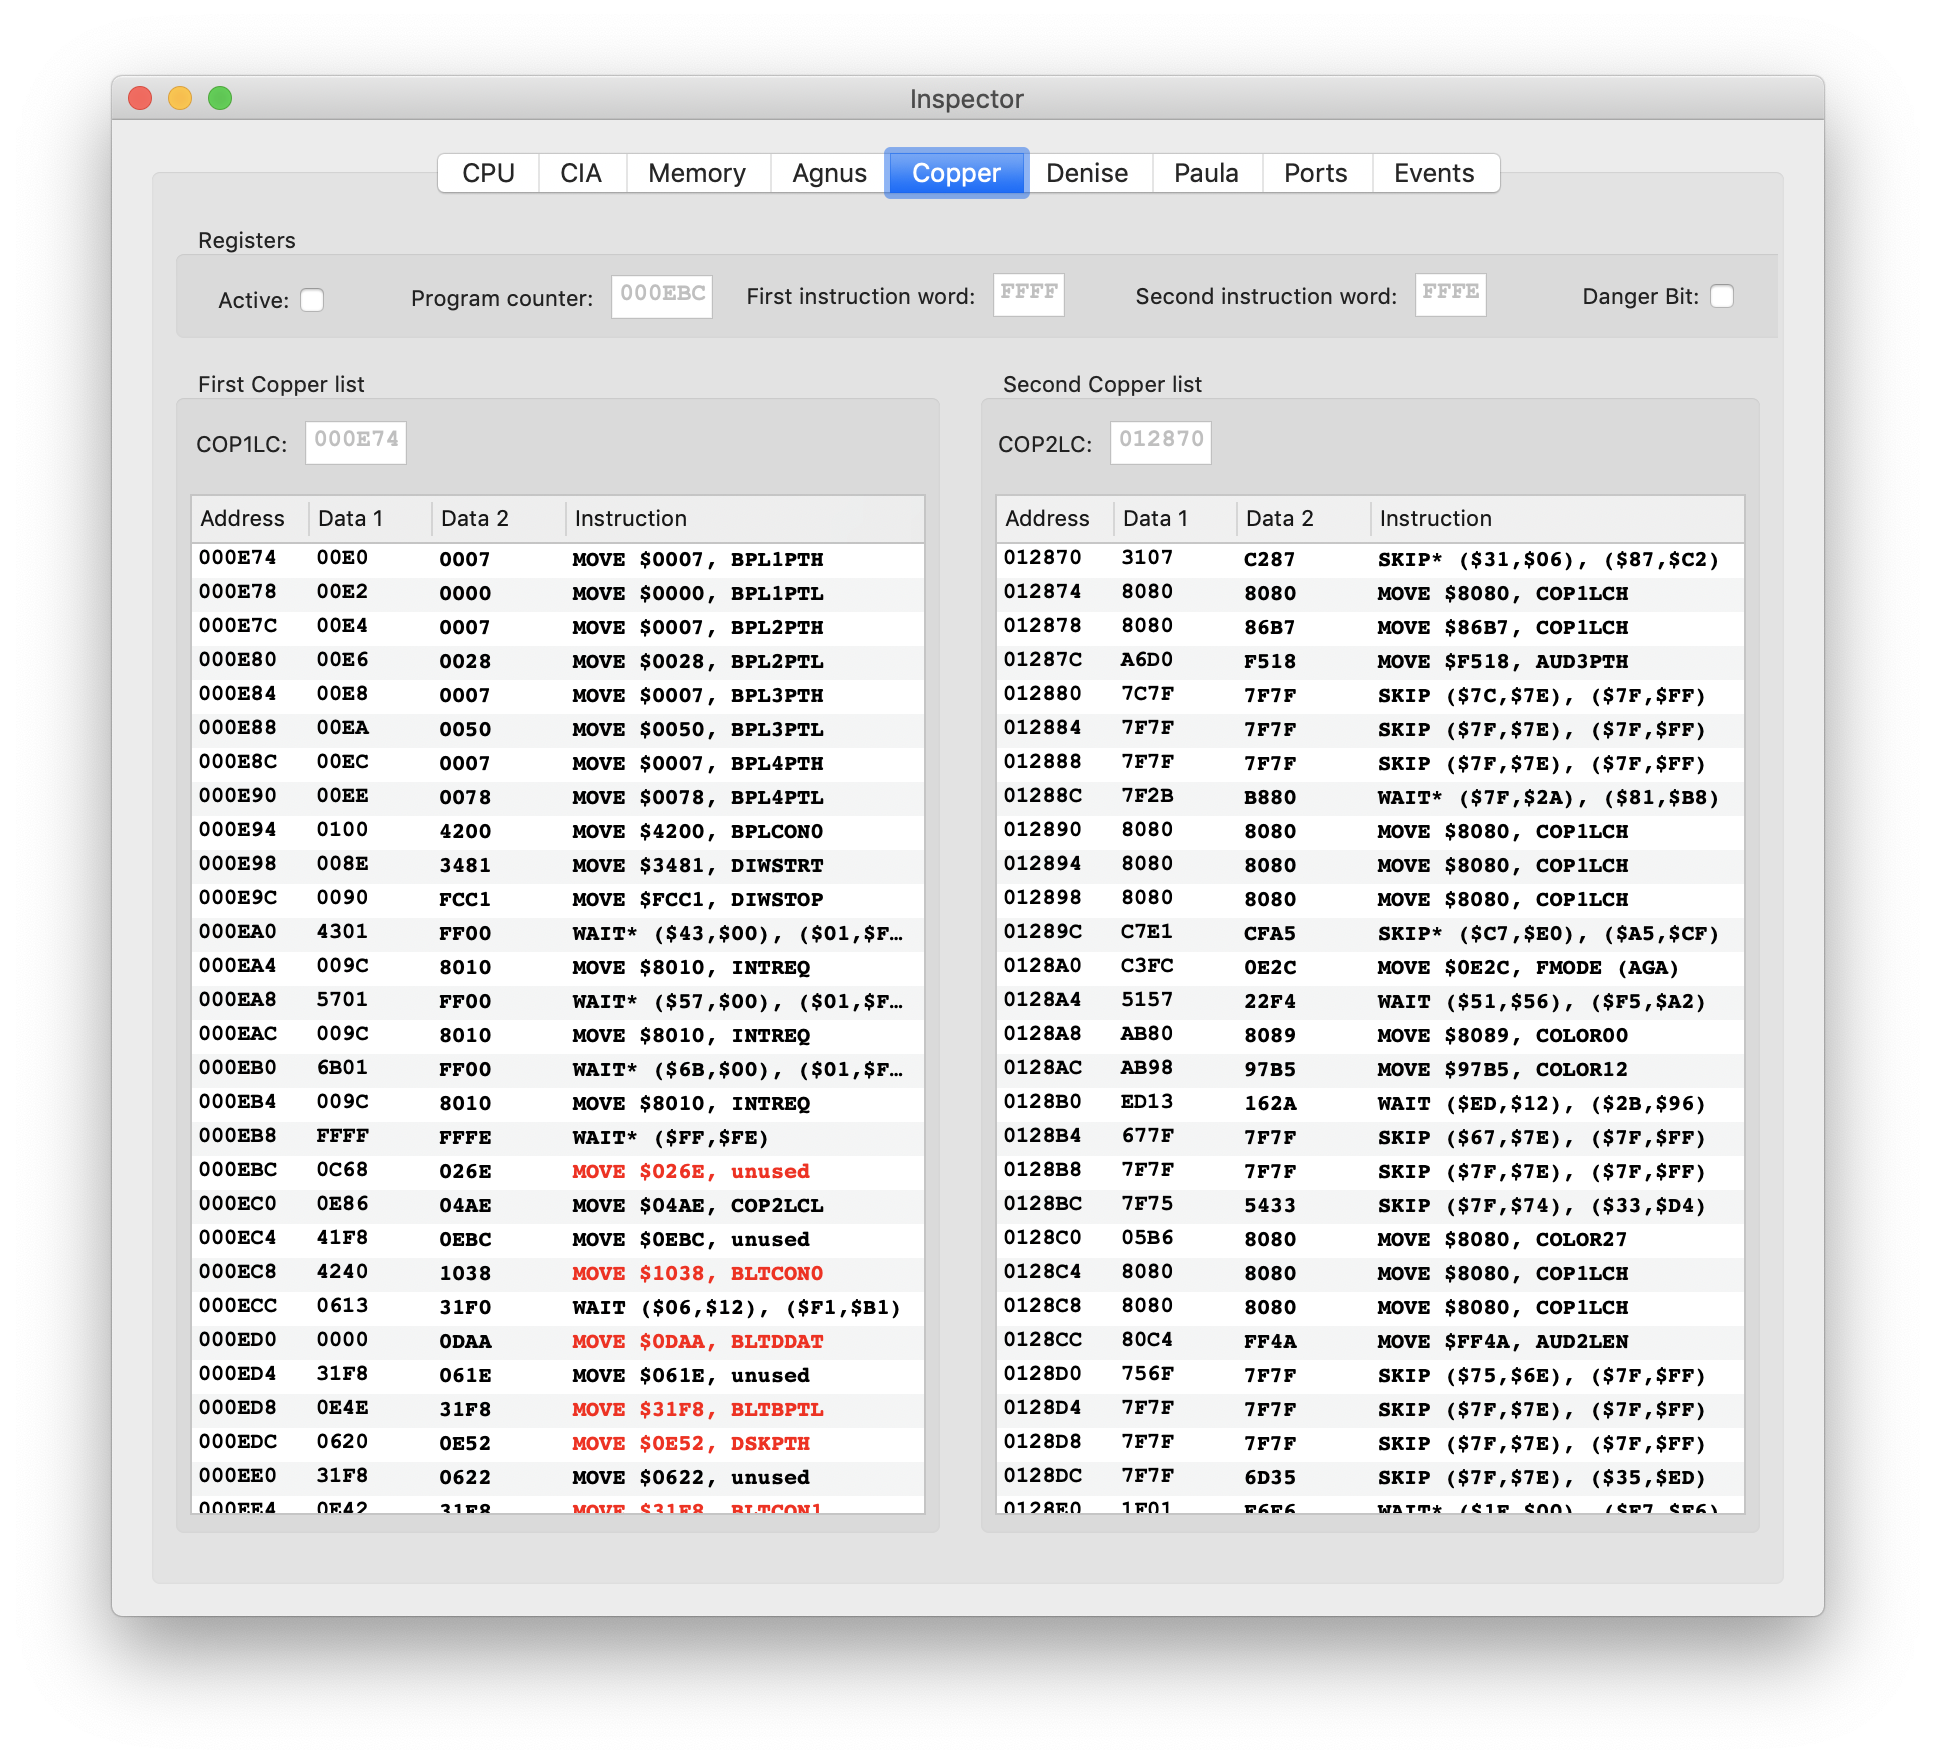Select row WAIT ($06,$12), ($F1,$B1)
Viewport: 1936px width, 1764px height.
[558, 1307]
